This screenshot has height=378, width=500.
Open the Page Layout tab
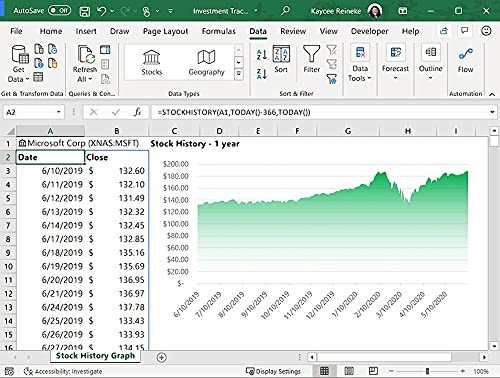click(x=166, y=31)
